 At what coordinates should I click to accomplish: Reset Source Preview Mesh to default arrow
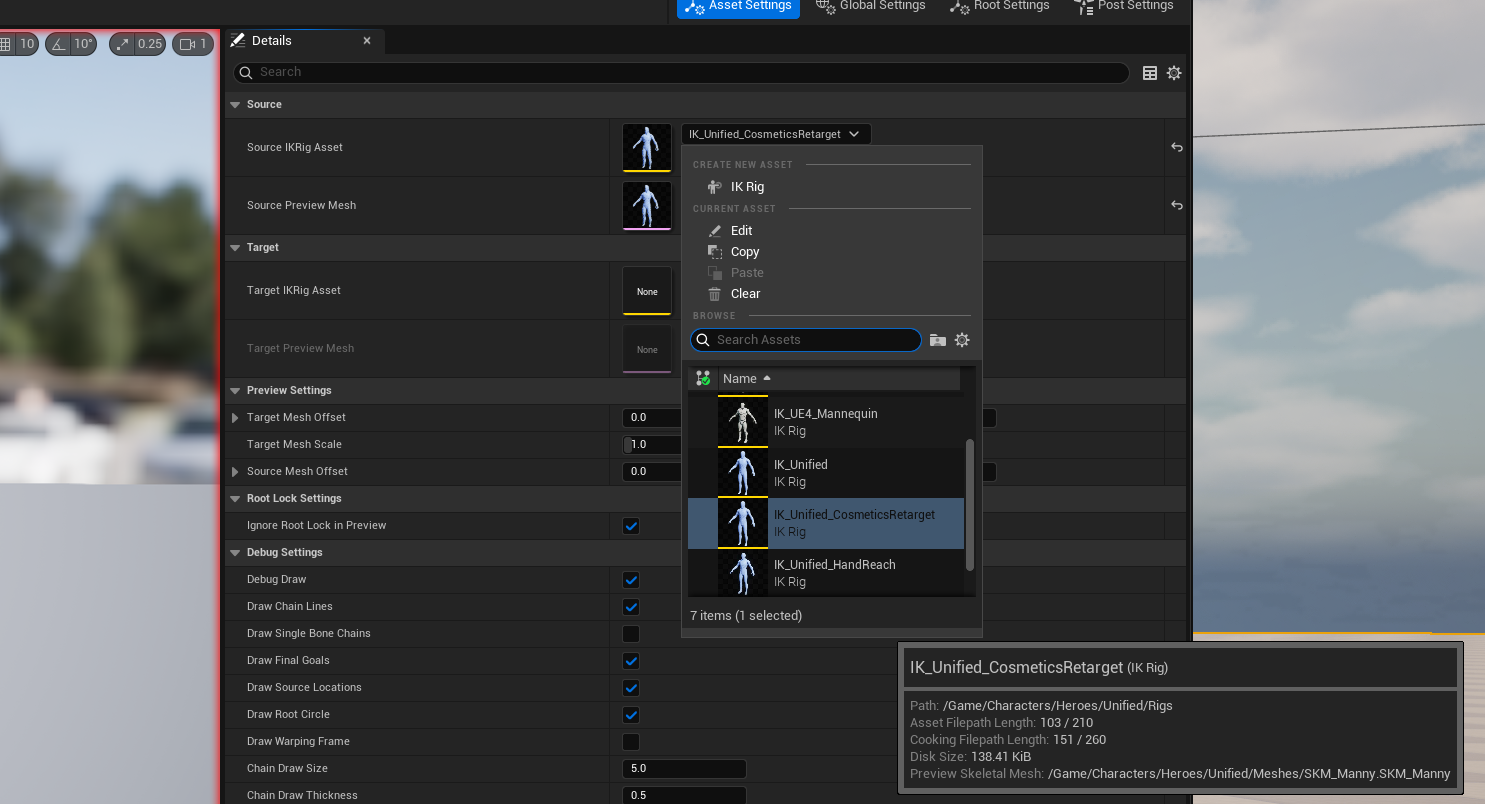(x=1177, y=206)
